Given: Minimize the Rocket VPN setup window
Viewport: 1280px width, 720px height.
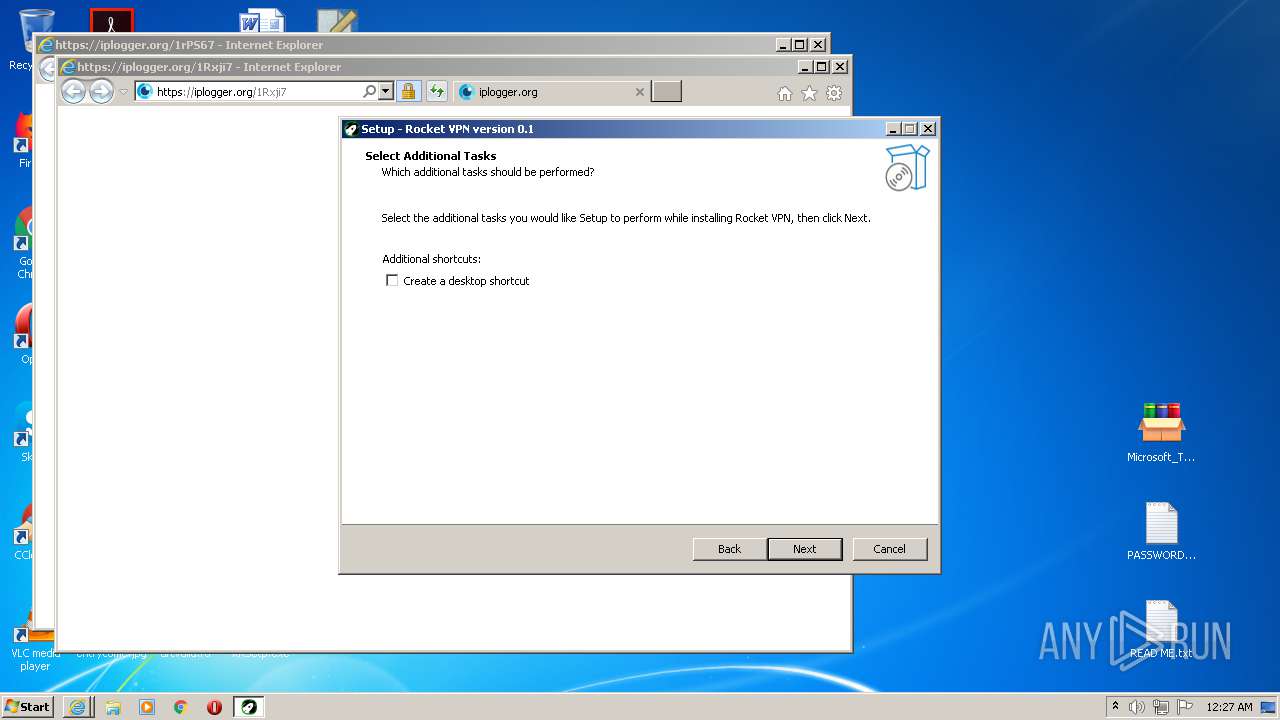Looking at the screenshot, I should pyautogui.click(x=894, y=129).
